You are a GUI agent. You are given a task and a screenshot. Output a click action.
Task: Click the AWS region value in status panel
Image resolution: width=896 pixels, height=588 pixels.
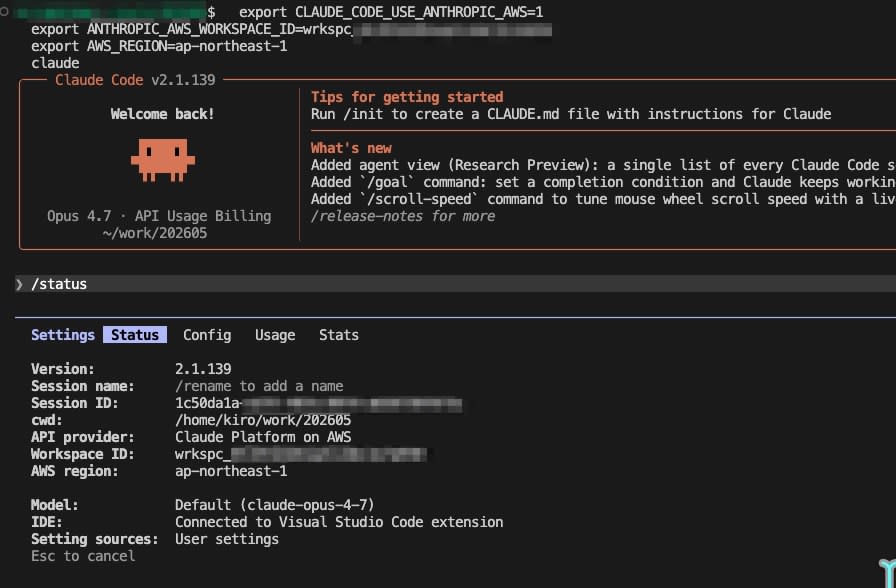pyautogui.click(x=231, y=471)
